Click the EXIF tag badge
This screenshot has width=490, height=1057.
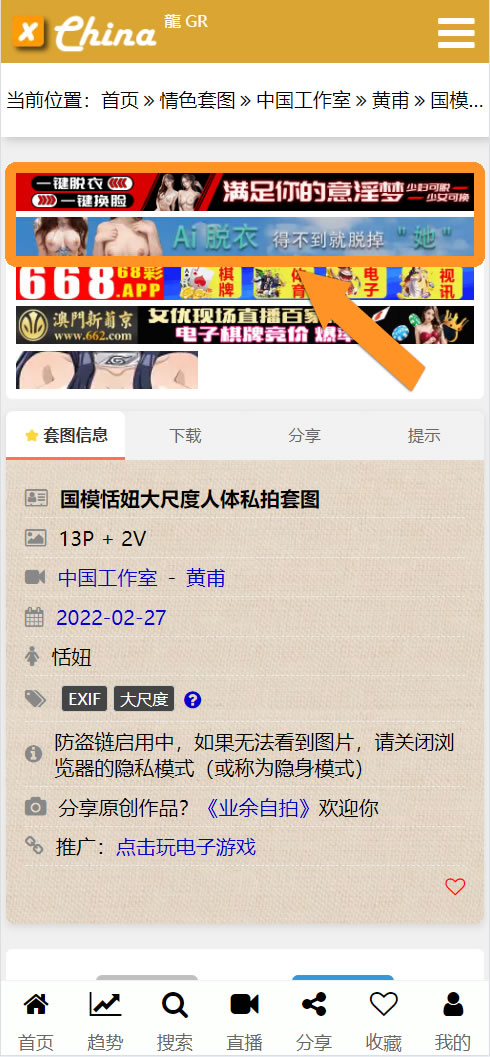click(x=85, y=700)
